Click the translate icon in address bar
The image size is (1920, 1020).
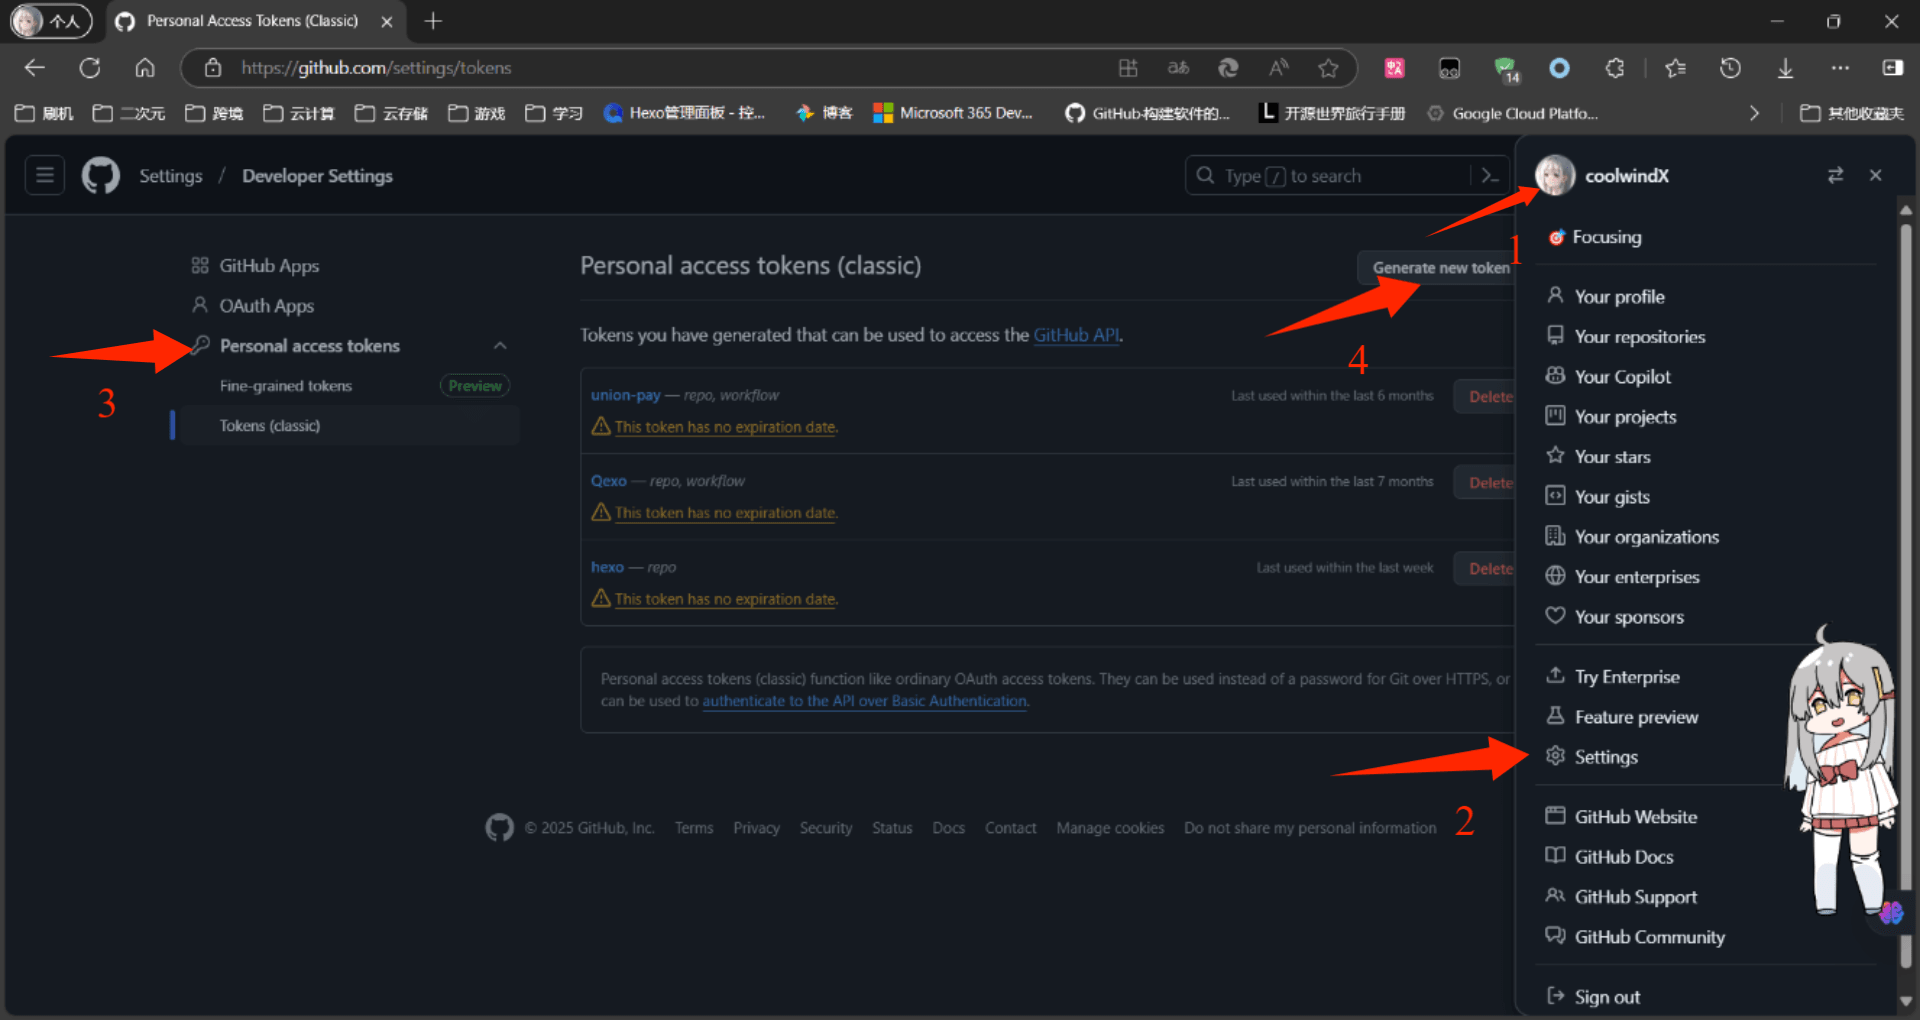[x=1178, y=68]
